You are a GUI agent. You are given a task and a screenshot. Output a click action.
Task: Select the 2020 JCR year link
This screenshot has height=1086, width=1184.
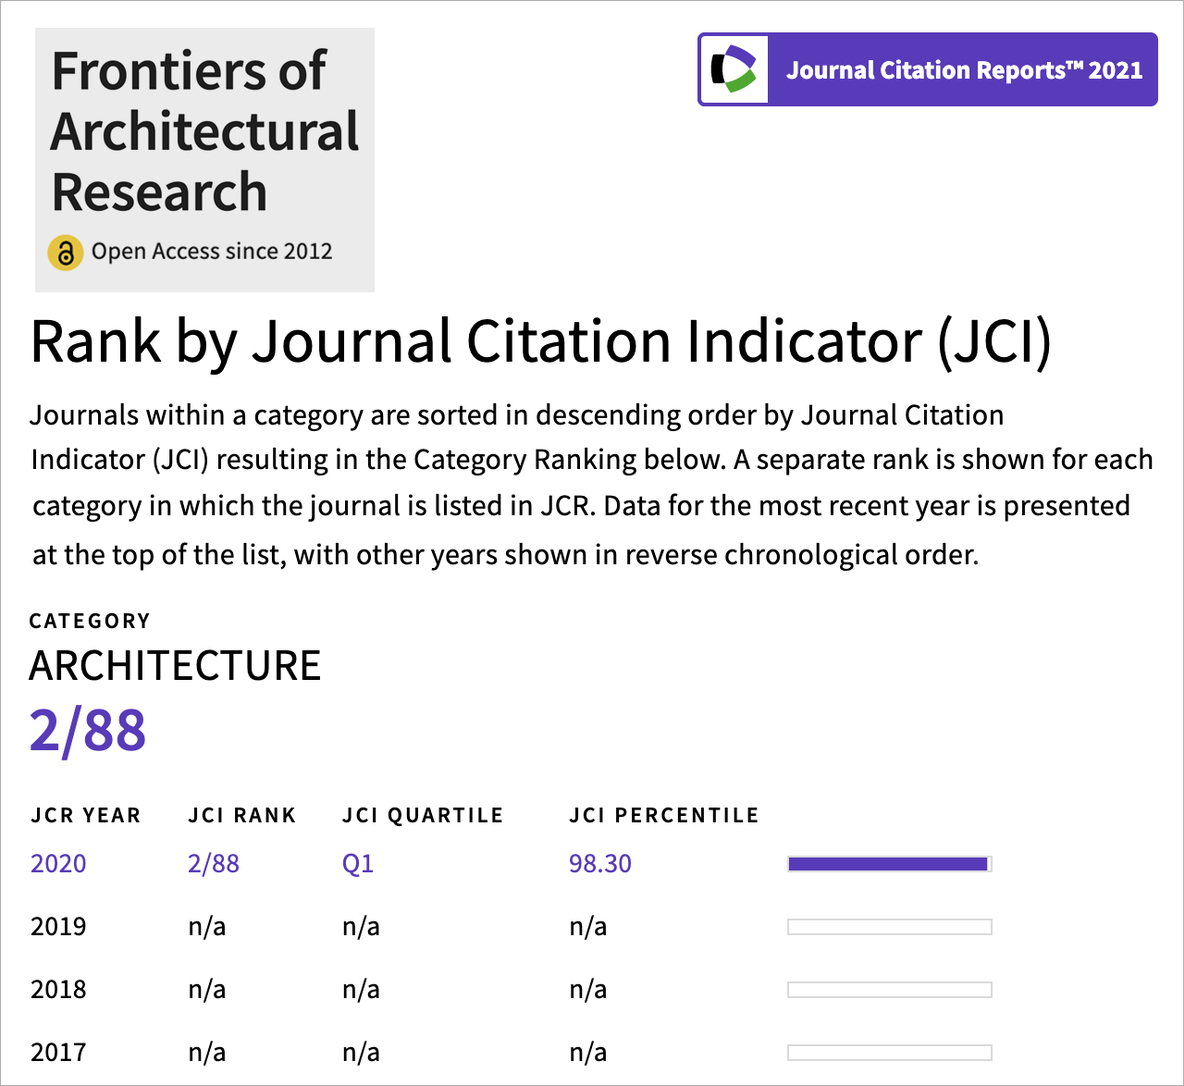58,864
